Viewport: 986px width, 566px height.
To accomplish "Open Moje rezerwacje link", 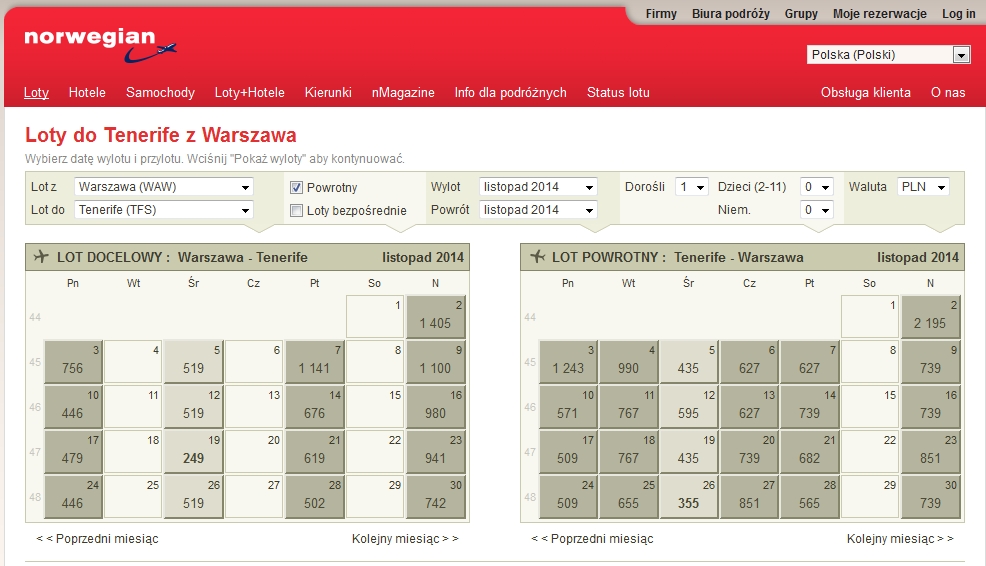I will 880,14.
